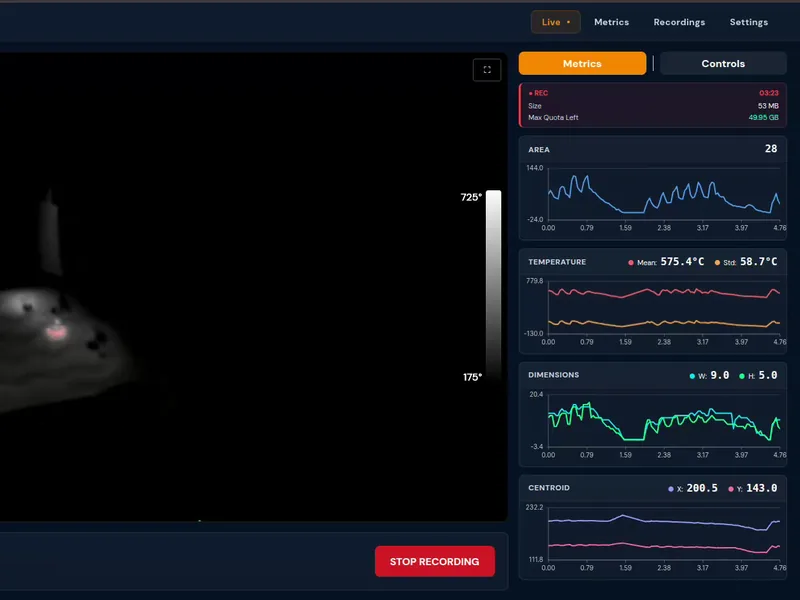
Task: Click the red Mean legend dot
Action: click(631, 263)
